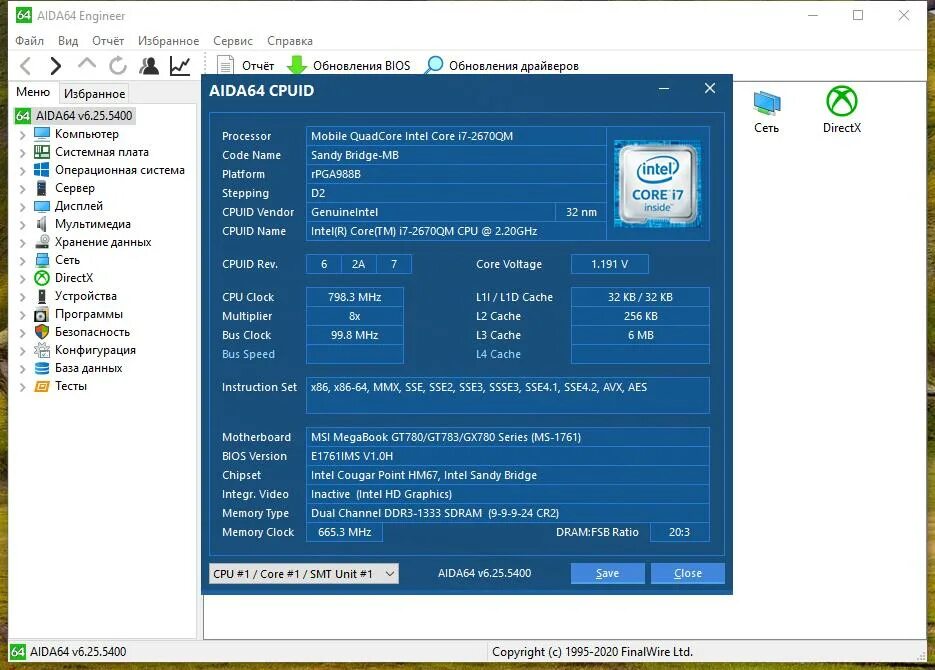
Task: Open the Избранное menu in the menu bar
Action: [x=168, y=41]
